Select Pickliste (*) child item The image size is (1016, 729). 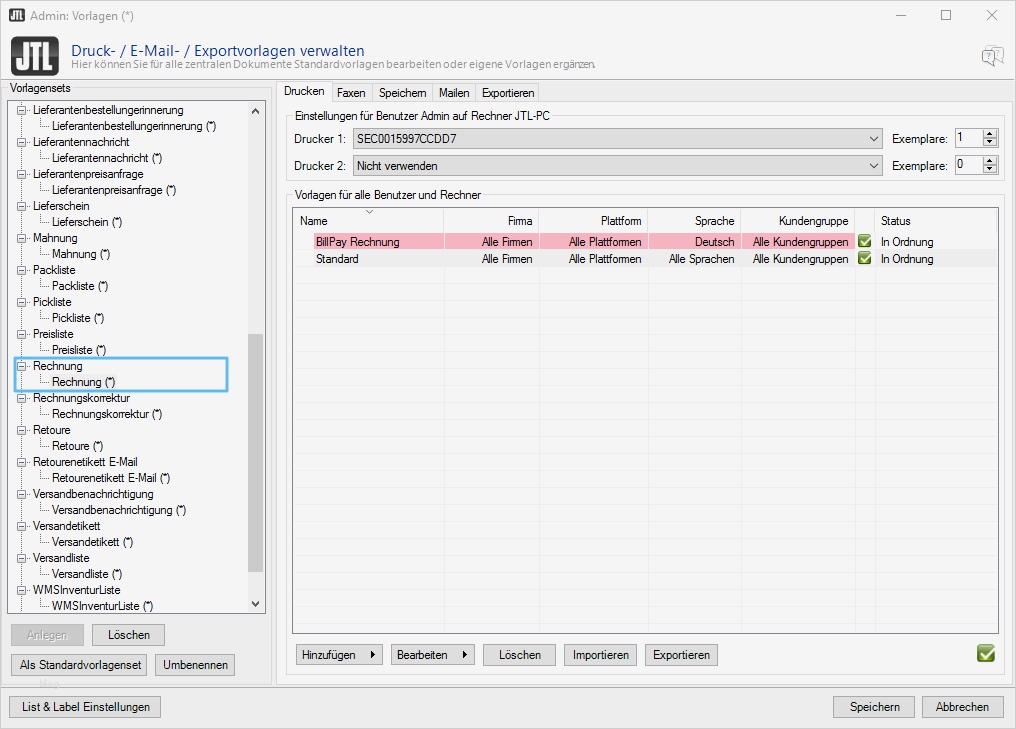click(x=78, y=318)
